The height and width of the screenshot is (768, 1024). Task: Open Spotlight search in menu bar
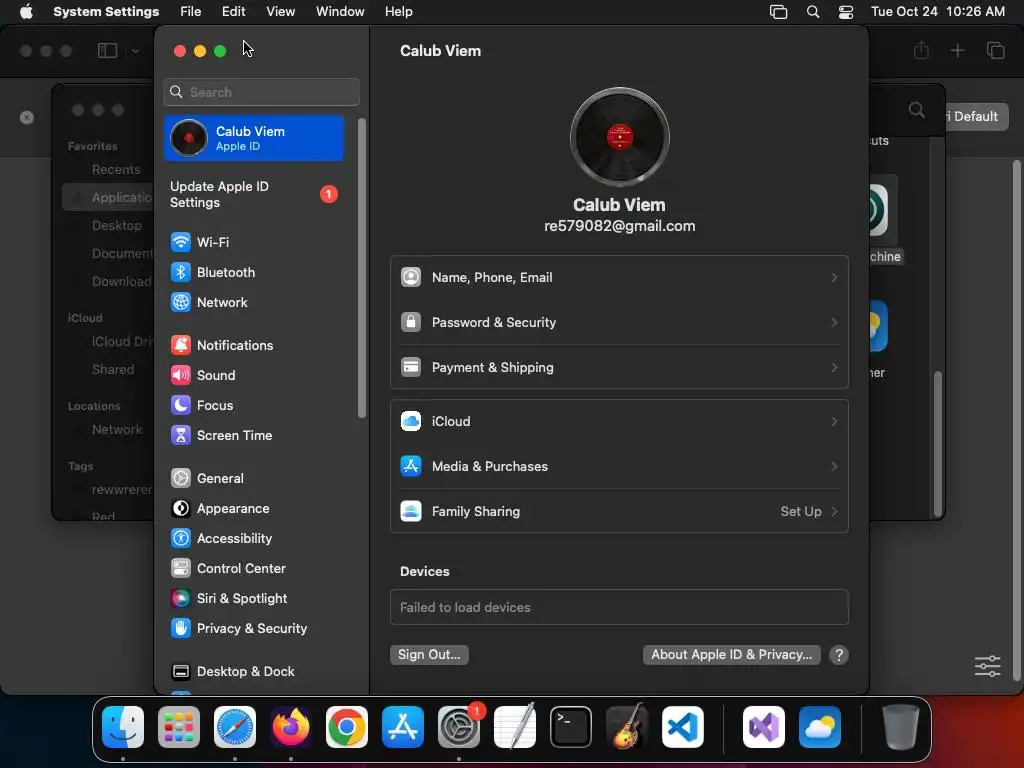click(x=812, y=12)
